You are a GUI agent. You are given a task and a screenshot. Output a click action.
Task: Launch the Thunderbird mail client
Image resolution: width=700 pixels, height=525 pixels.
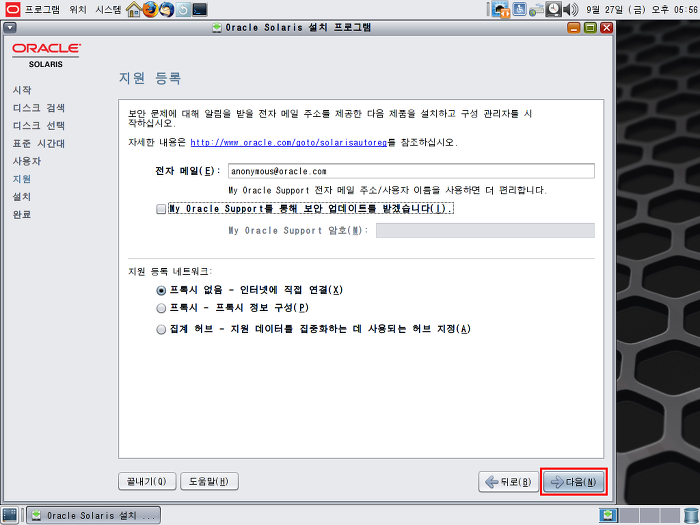pos(167,9)
